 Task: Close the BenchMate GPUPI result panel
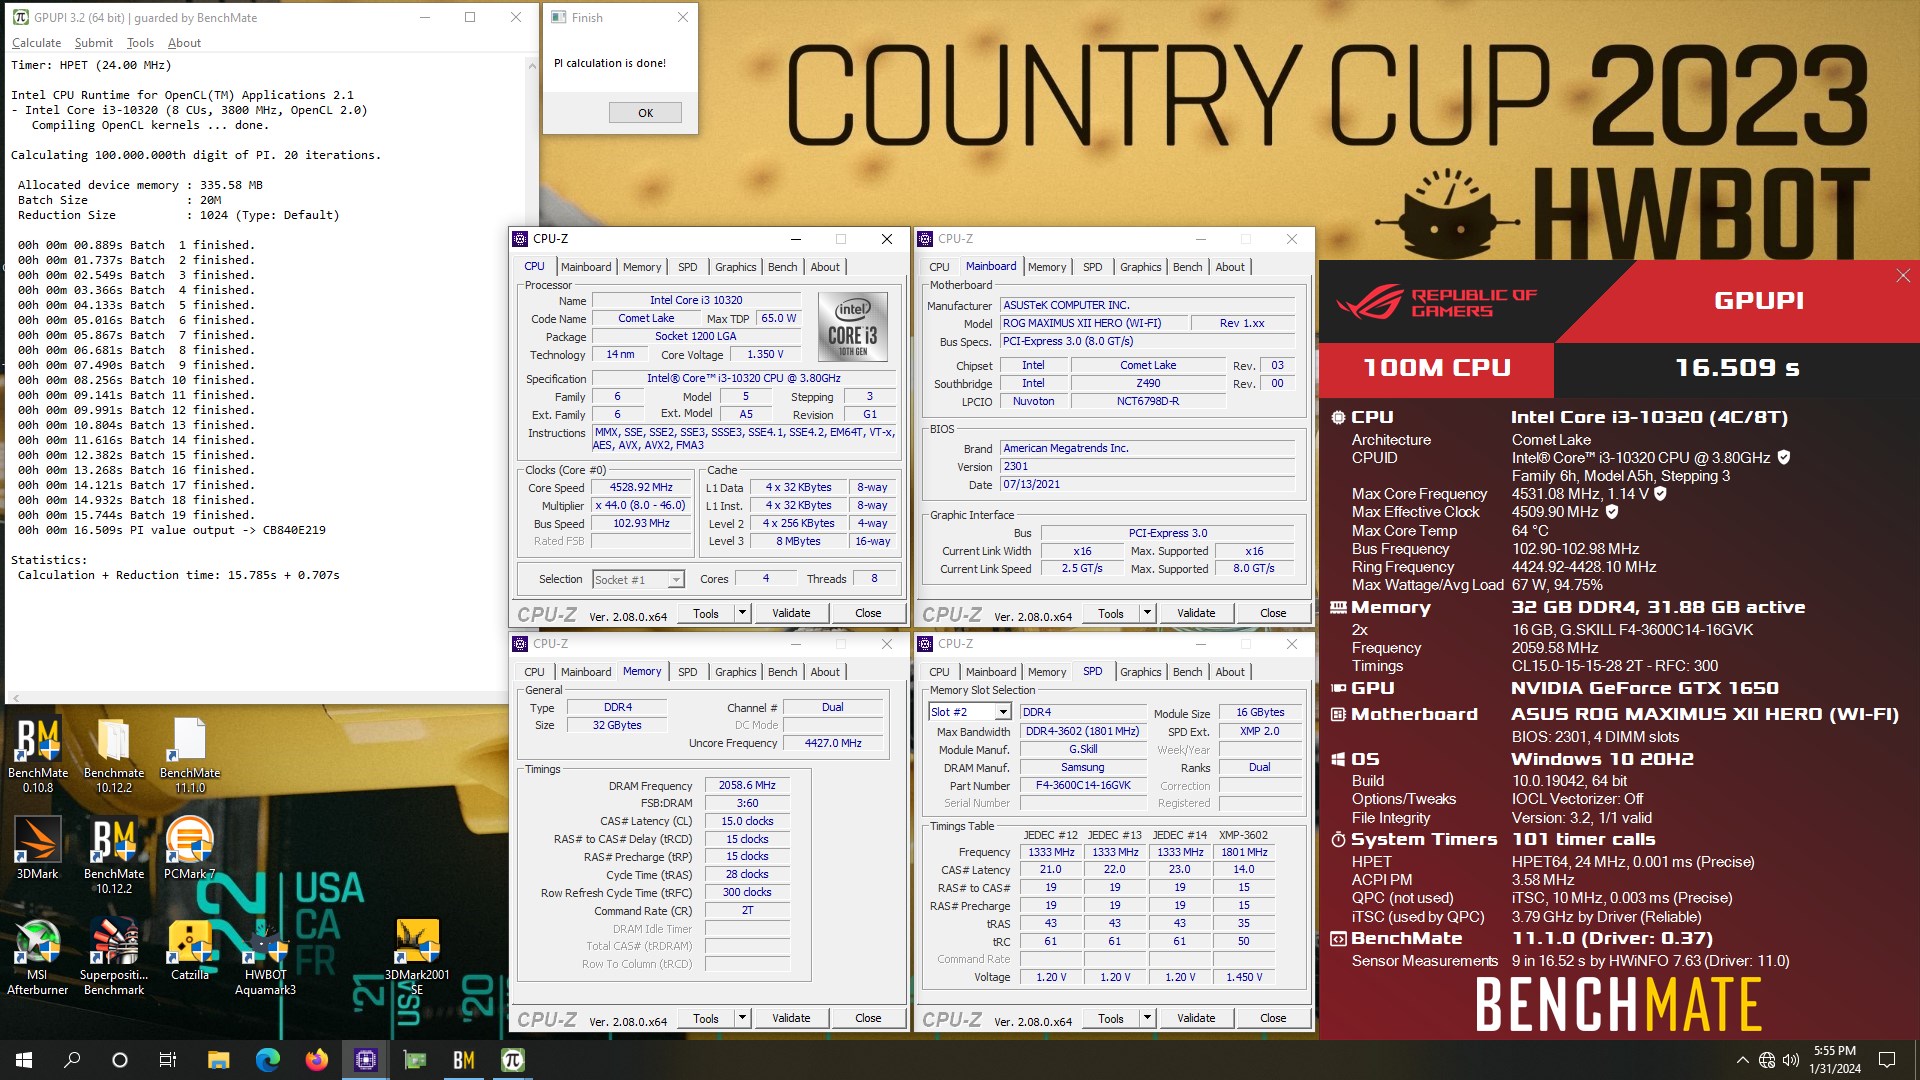[1903, 276]
